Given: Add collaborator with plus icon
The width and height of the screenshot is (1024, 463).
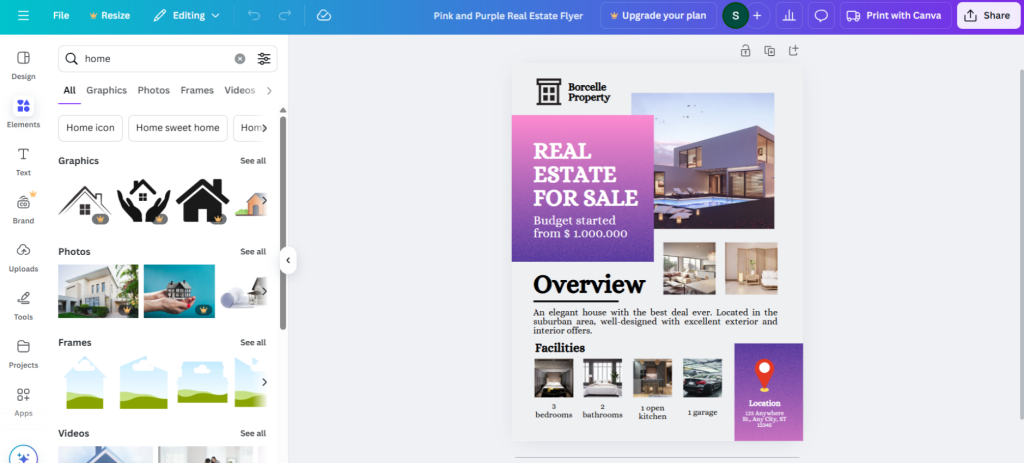Looking at the screenshot, I should 757,16.
